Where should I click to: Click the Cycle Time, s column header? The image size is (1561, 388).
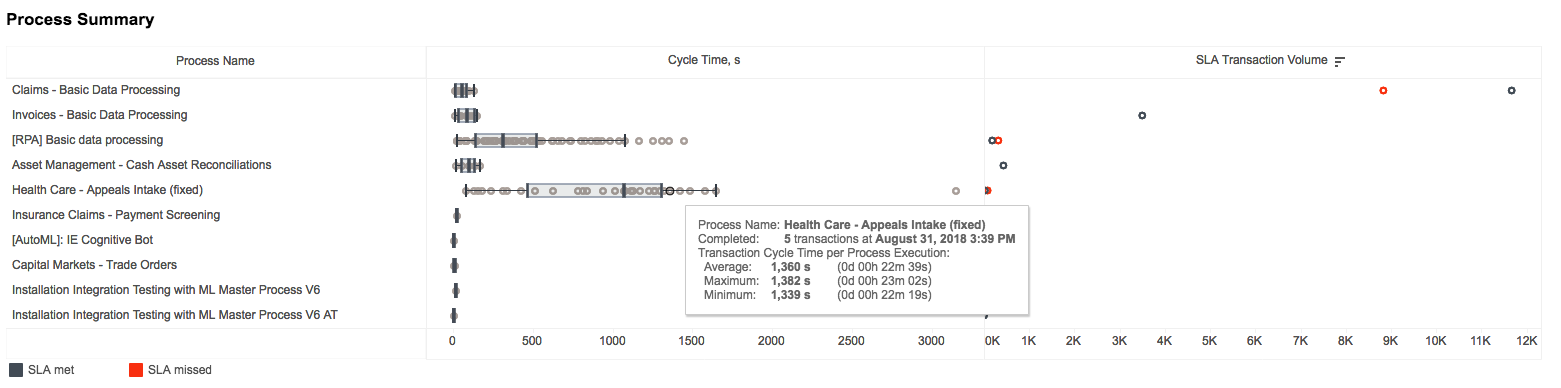(704, 61)
